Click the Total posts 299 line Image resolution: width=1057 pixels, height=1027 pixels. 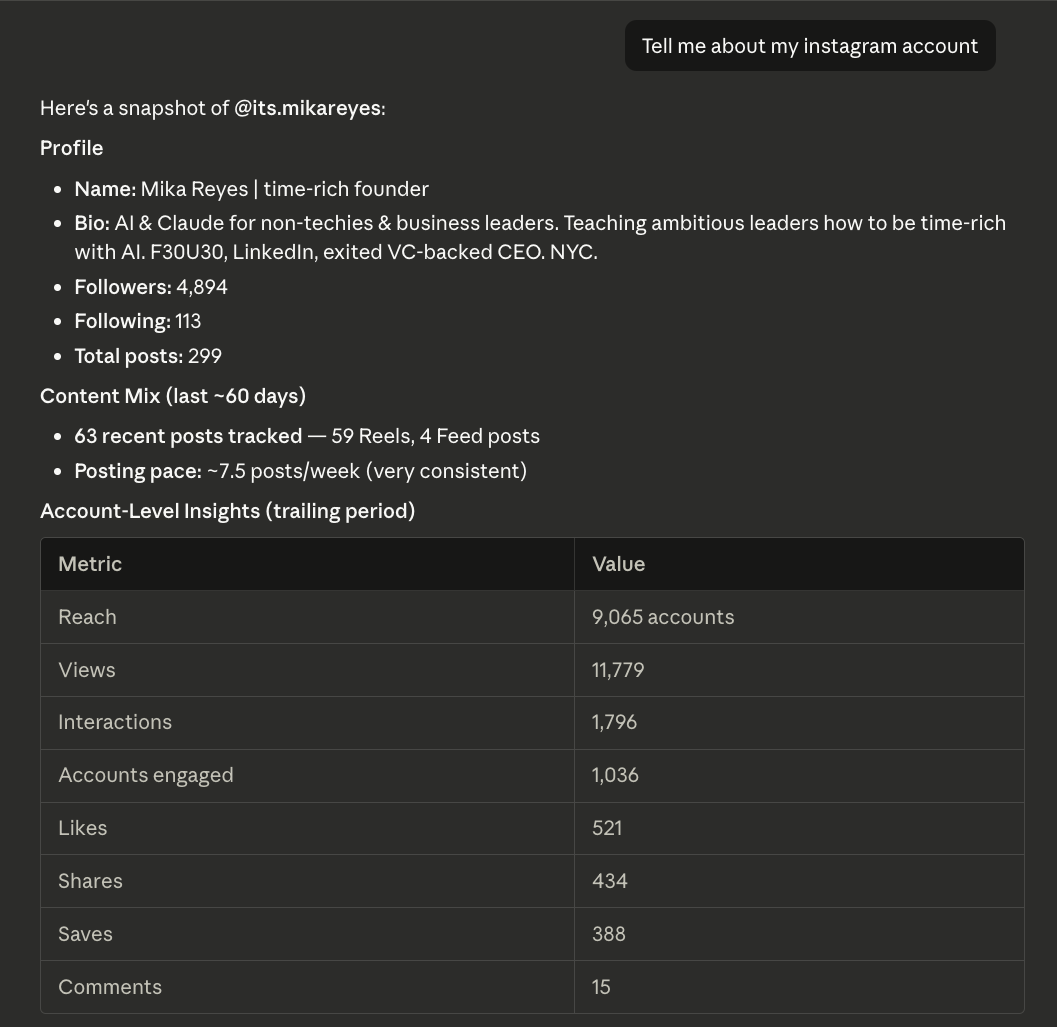click(148, 355)
